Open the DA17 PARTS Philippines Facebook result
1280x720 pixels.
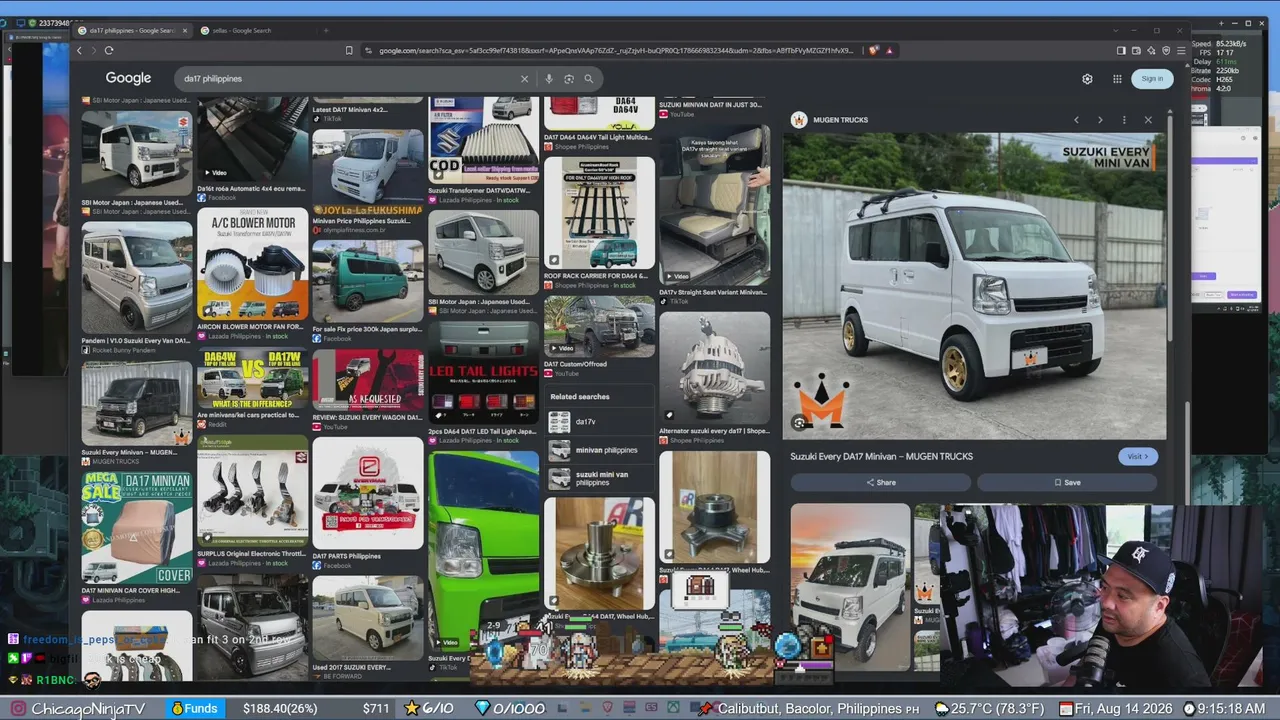(367, 493)
